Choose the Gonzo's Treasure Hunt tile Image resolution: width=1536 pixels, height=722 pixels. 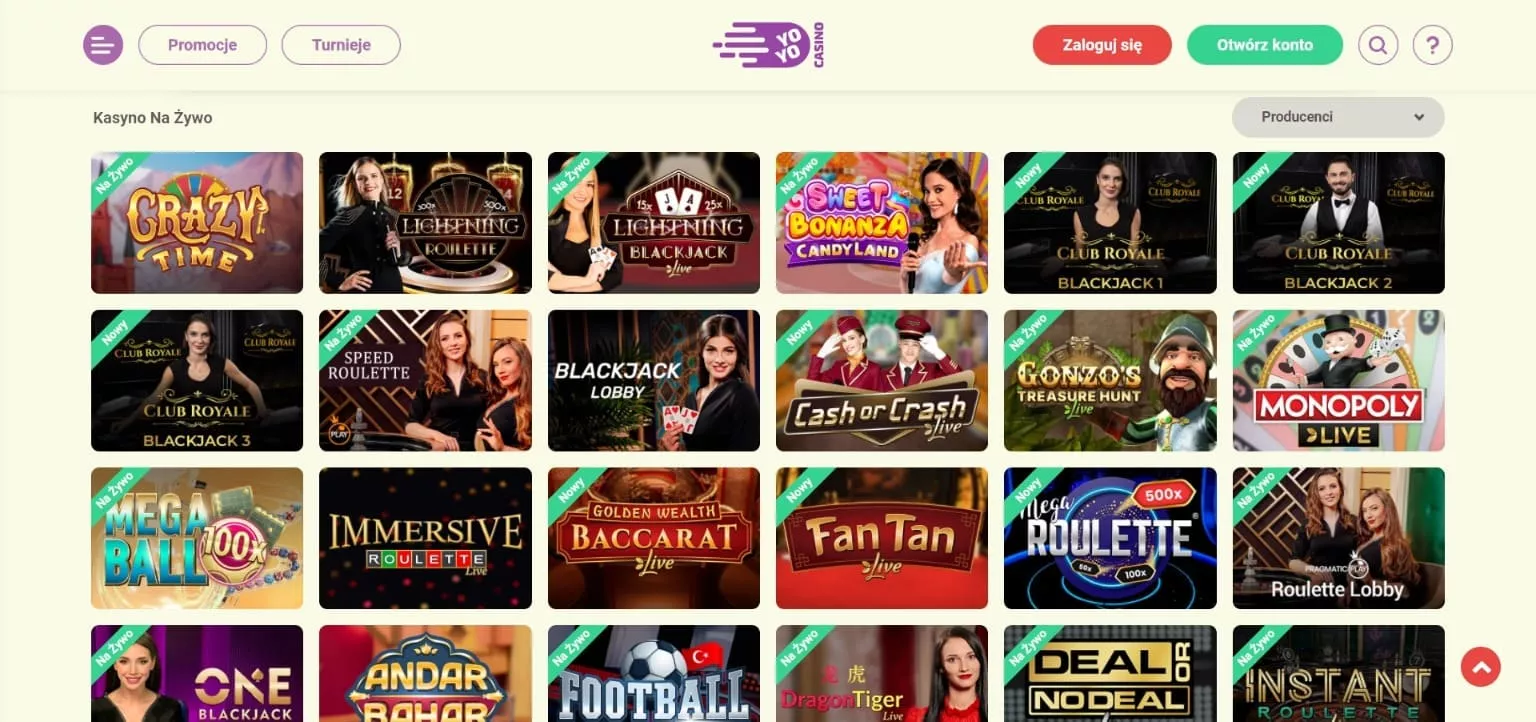tap(1110, 381)
